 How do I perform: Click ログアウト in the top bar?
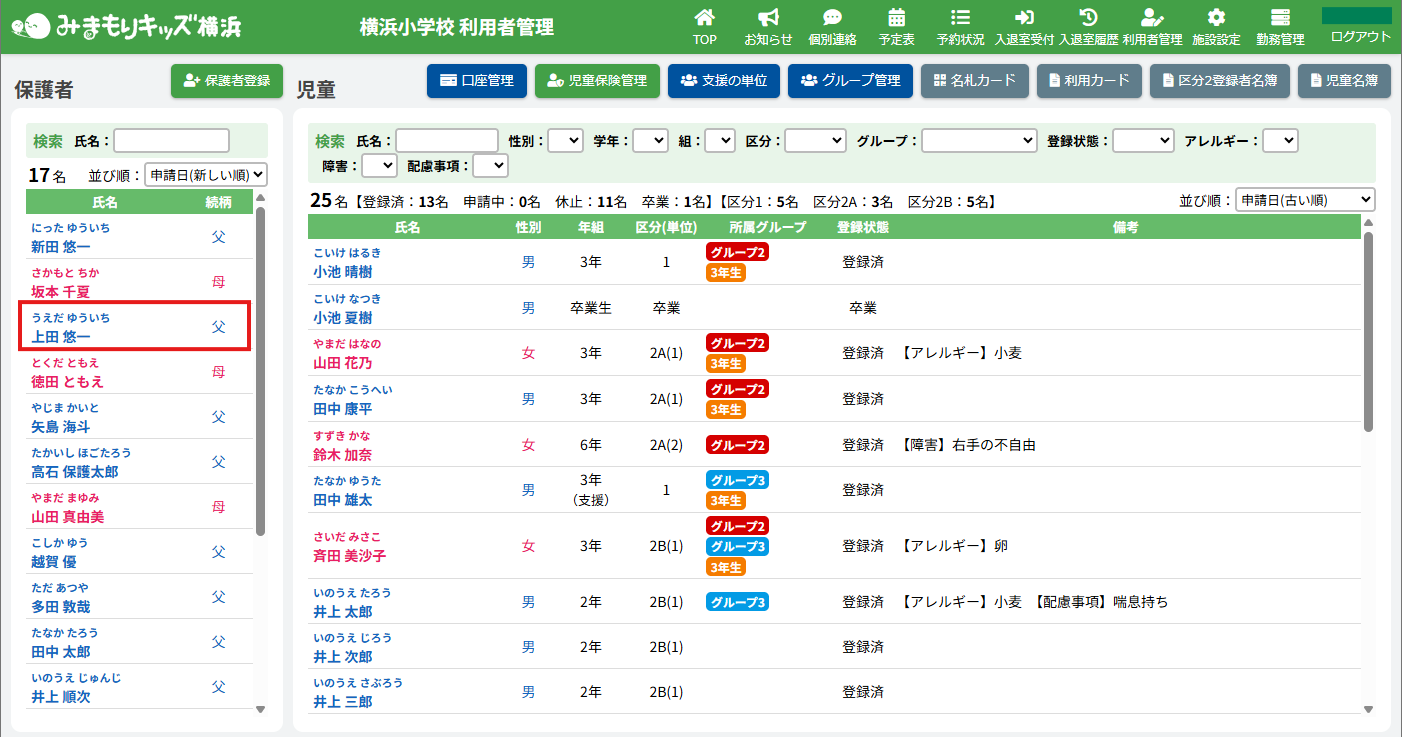click(x=1360, y=36)
